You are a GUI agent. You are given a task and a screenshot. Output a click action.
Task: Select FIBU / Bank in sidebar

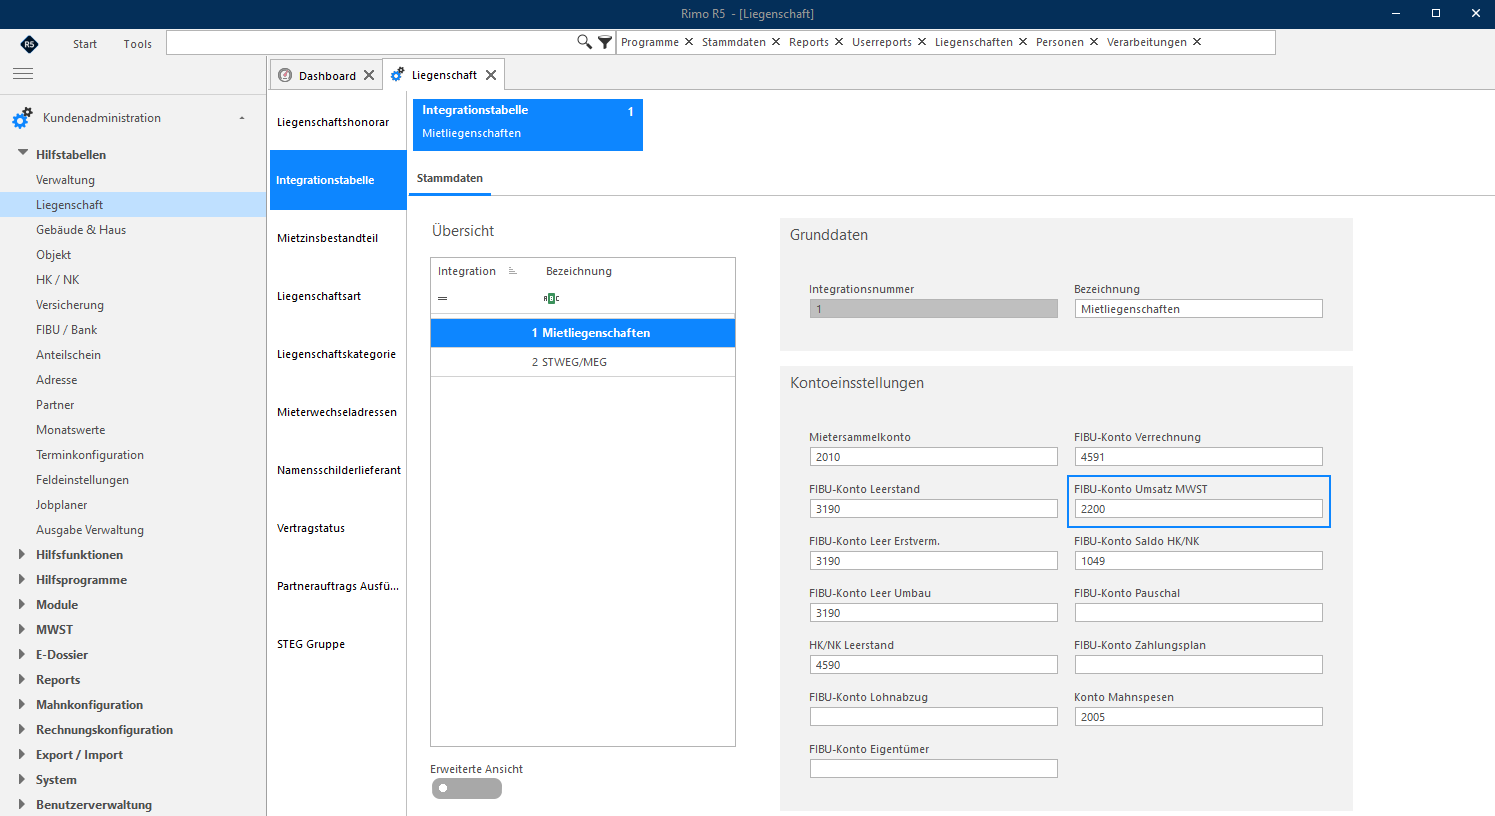(67, 330)
